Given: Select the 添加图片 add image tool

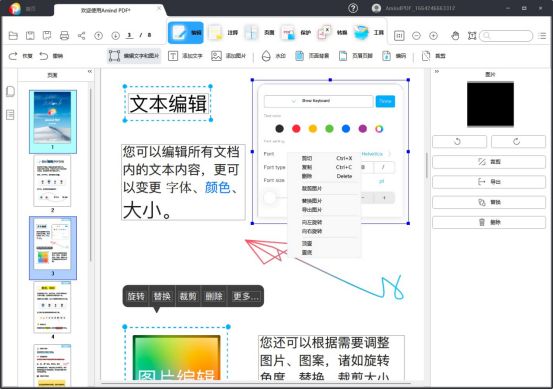Looking at the screenshot, I should tap(229, 56).
